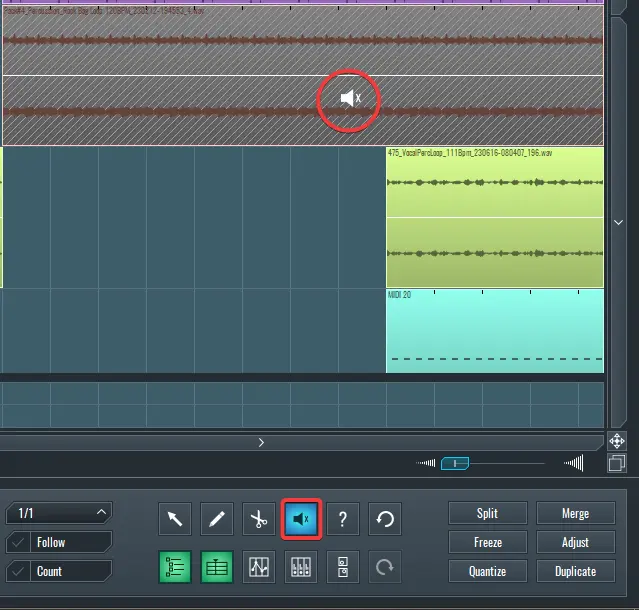Click the undo arrow button

pos(385,519)
